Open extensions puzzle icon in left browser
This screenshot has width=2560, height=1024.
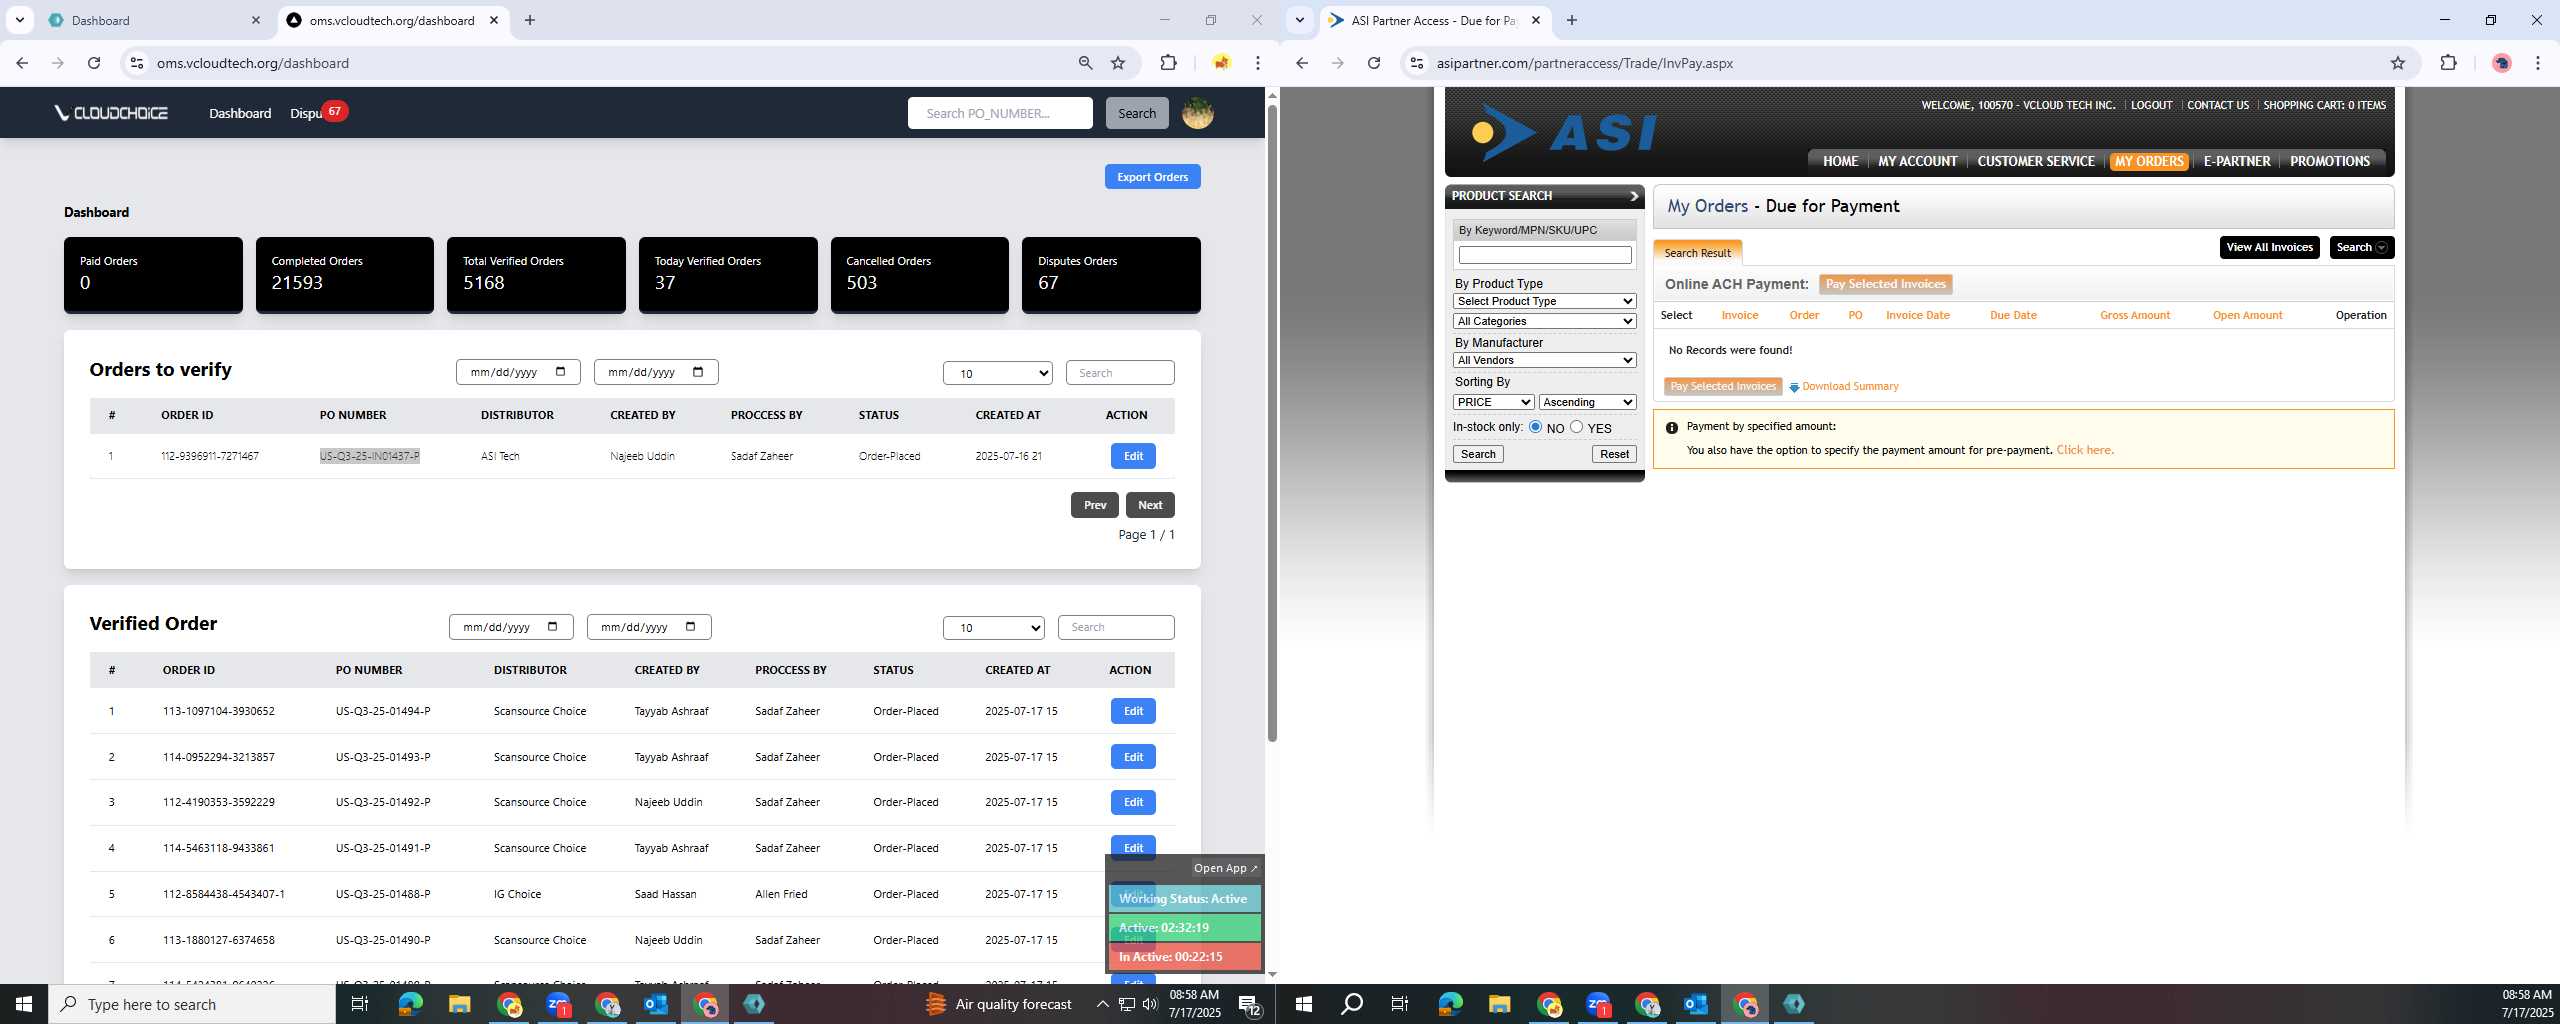(1168, 63)
